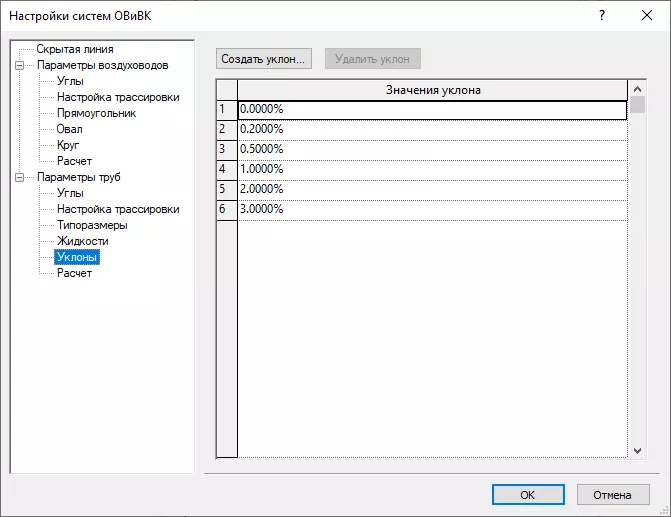
Task: Click the 3.0000% slope value cell
Action: (x=432, y=209)
